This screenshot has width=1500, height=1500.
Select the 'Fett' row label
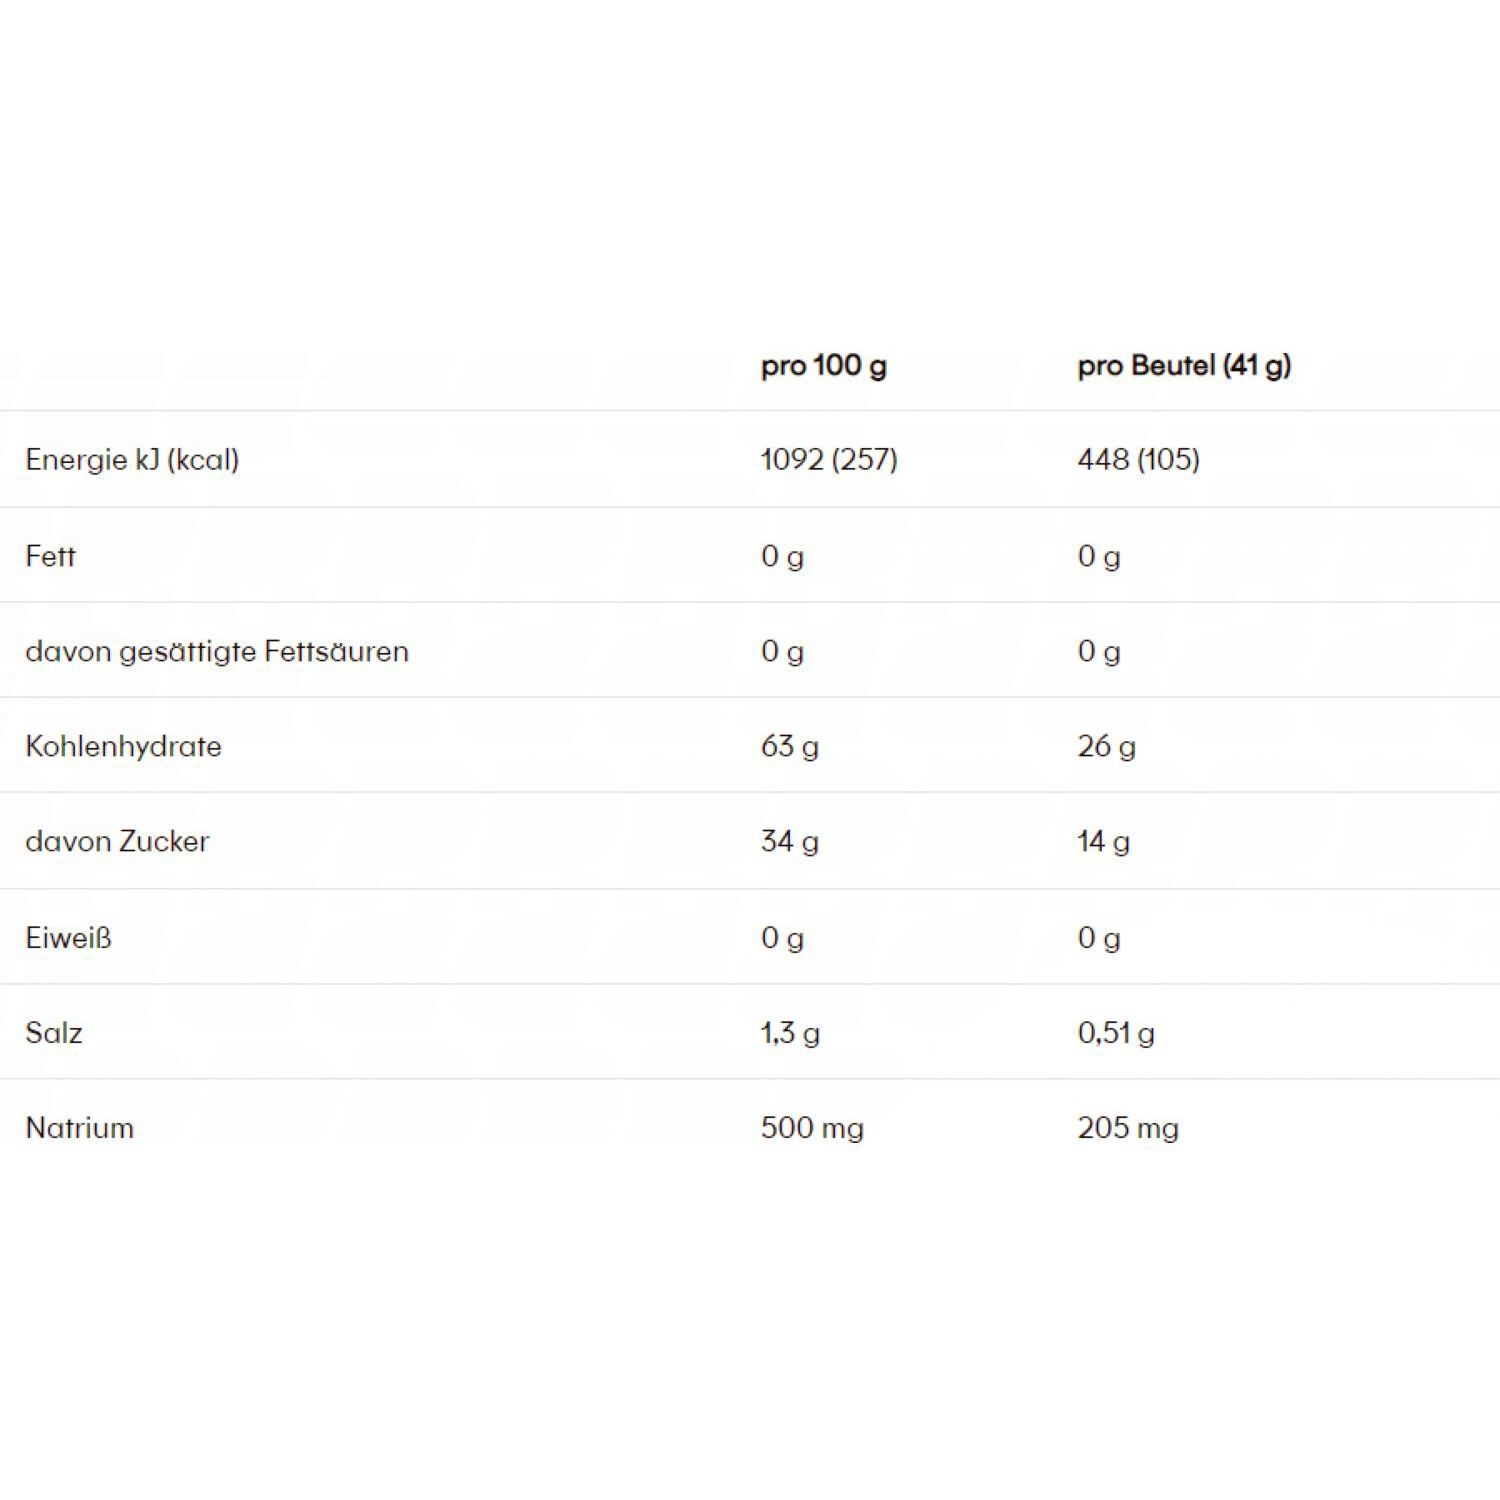tap(50, 556)
